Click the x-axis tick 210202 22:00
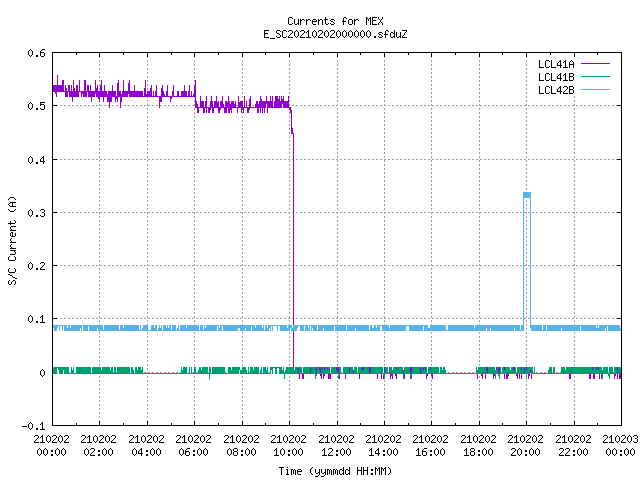Viewport: 640px width, 480px height. click(573, 445)
